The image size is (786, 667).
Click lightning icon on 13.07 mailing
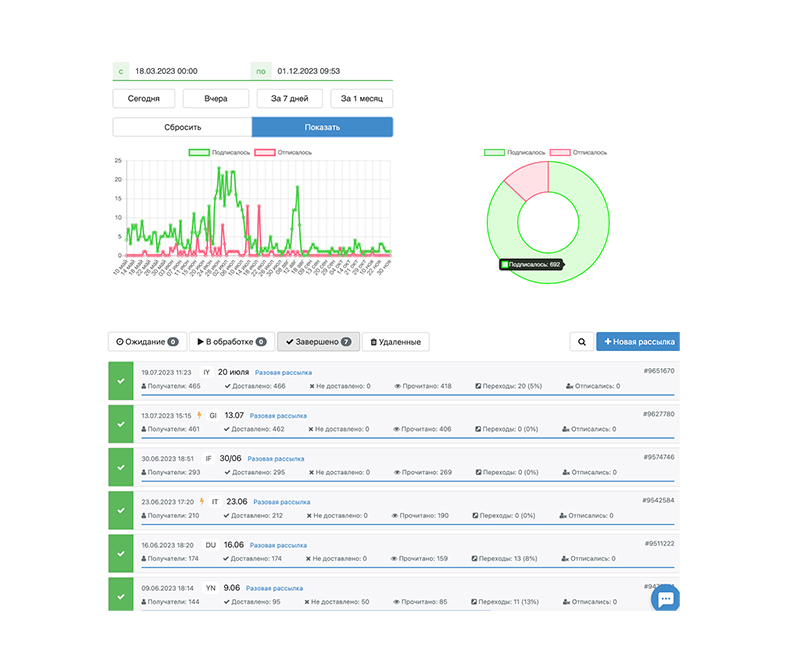200,415
